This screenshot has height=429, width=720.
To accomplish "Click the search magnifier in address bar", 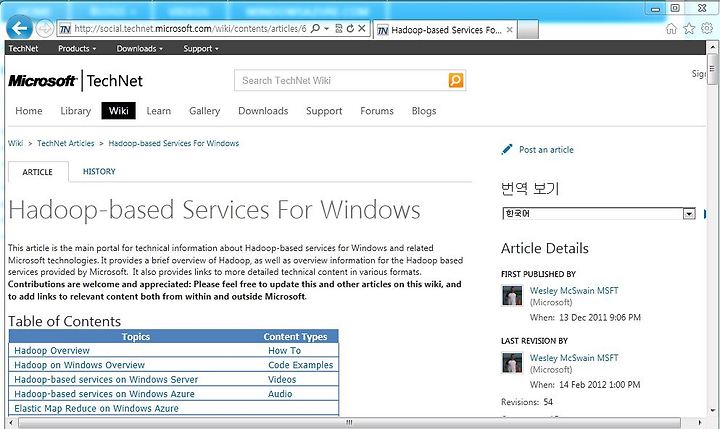I will click(x=315, y=28).
